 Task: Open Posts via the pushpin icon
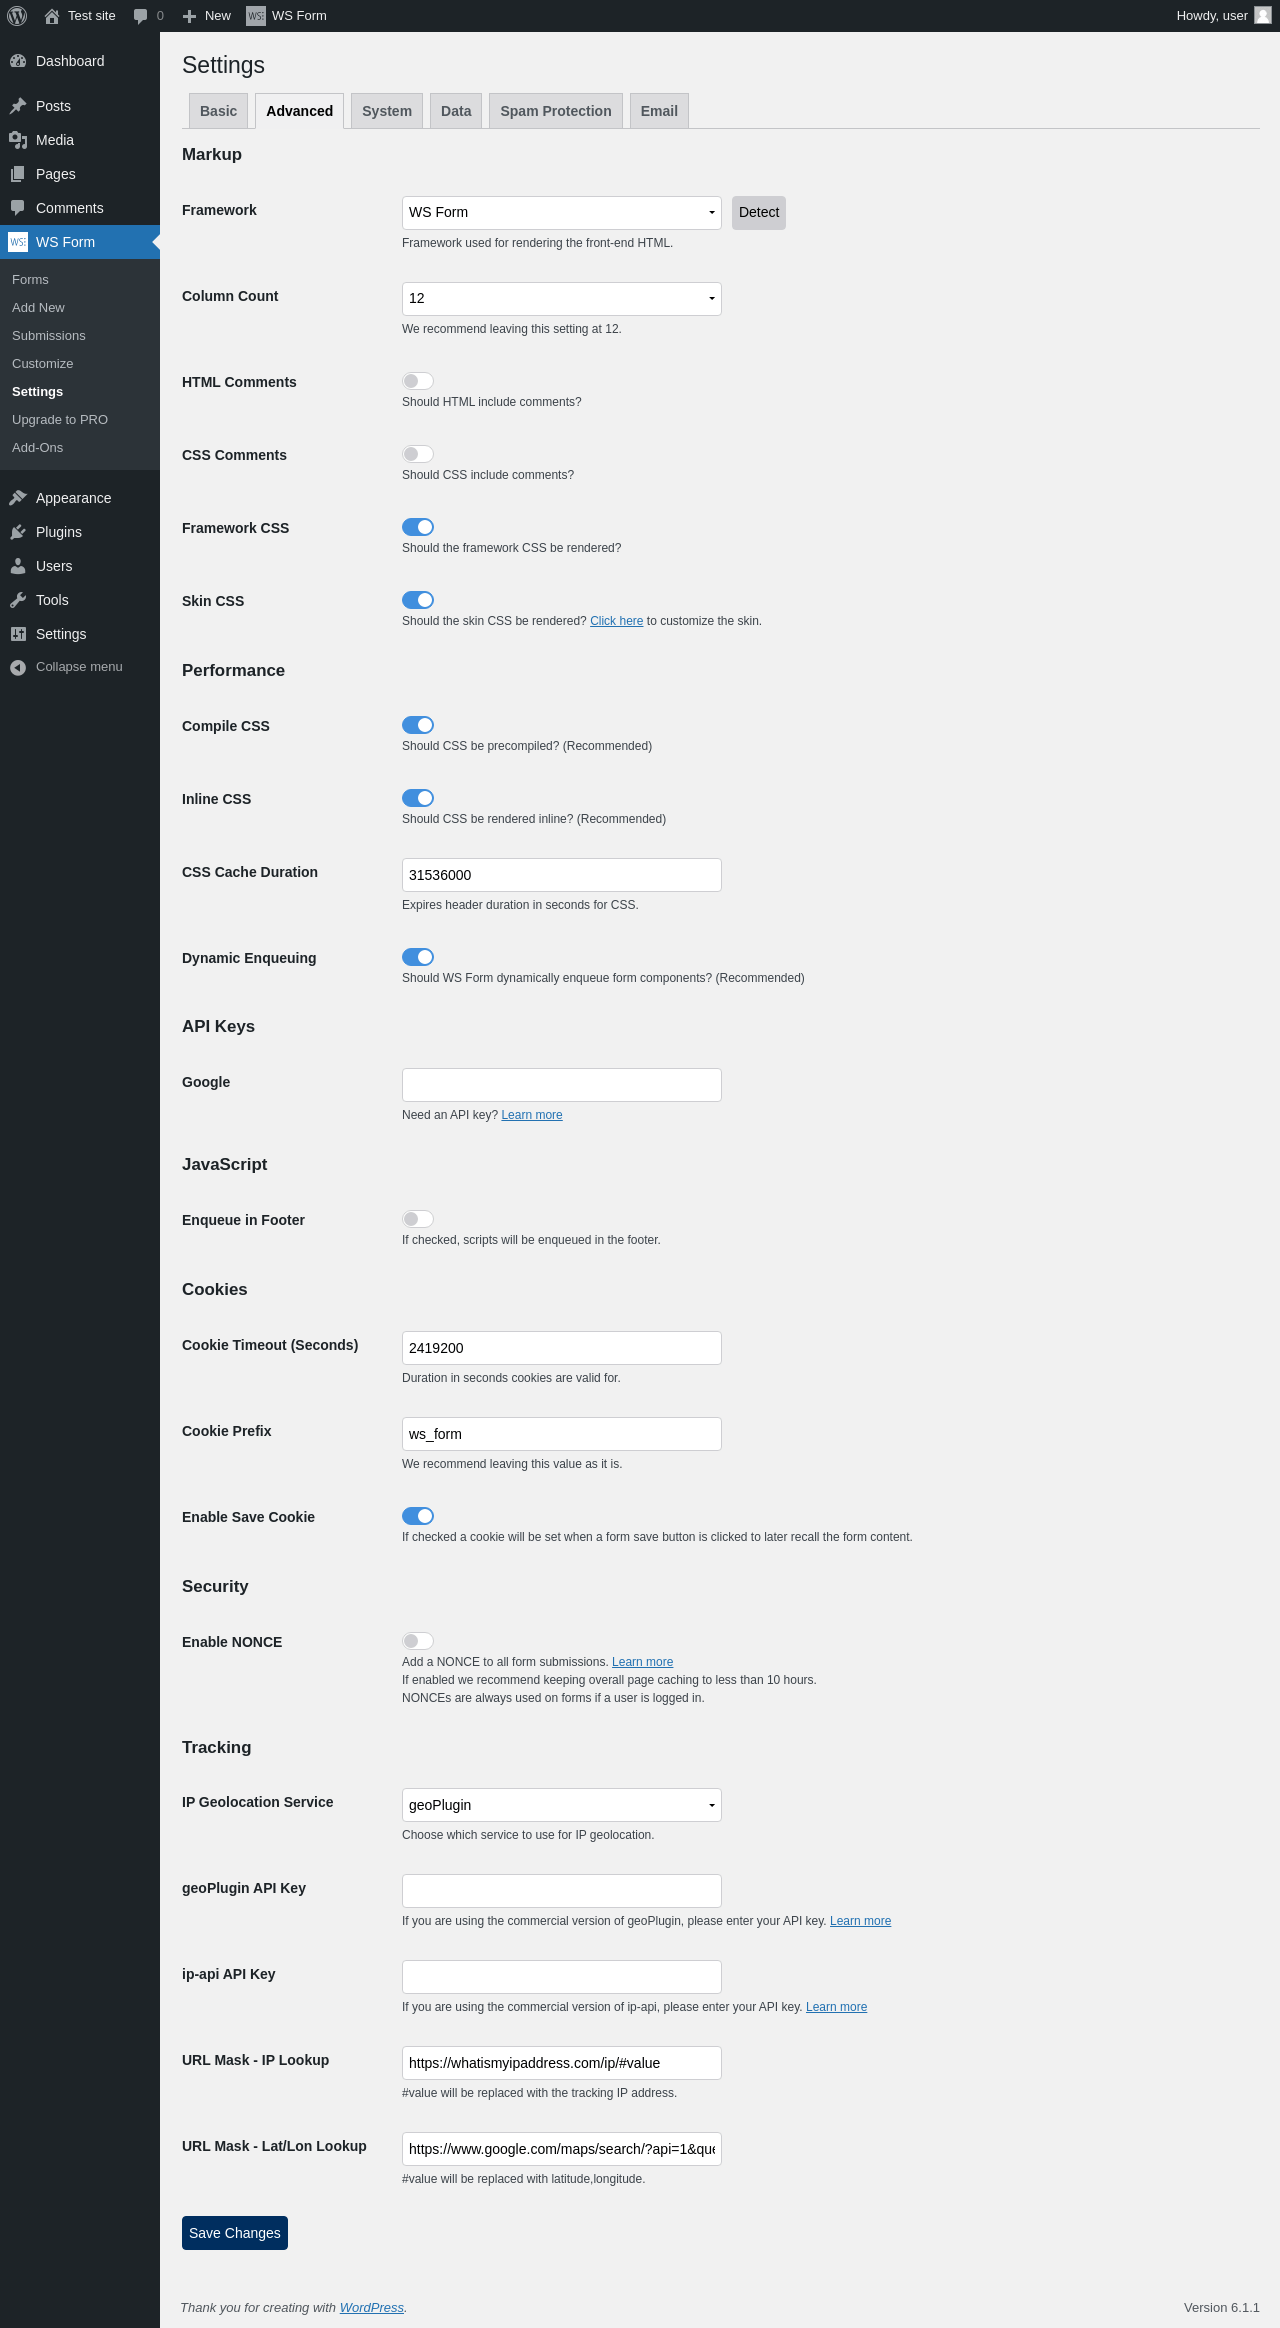point(18,106)
